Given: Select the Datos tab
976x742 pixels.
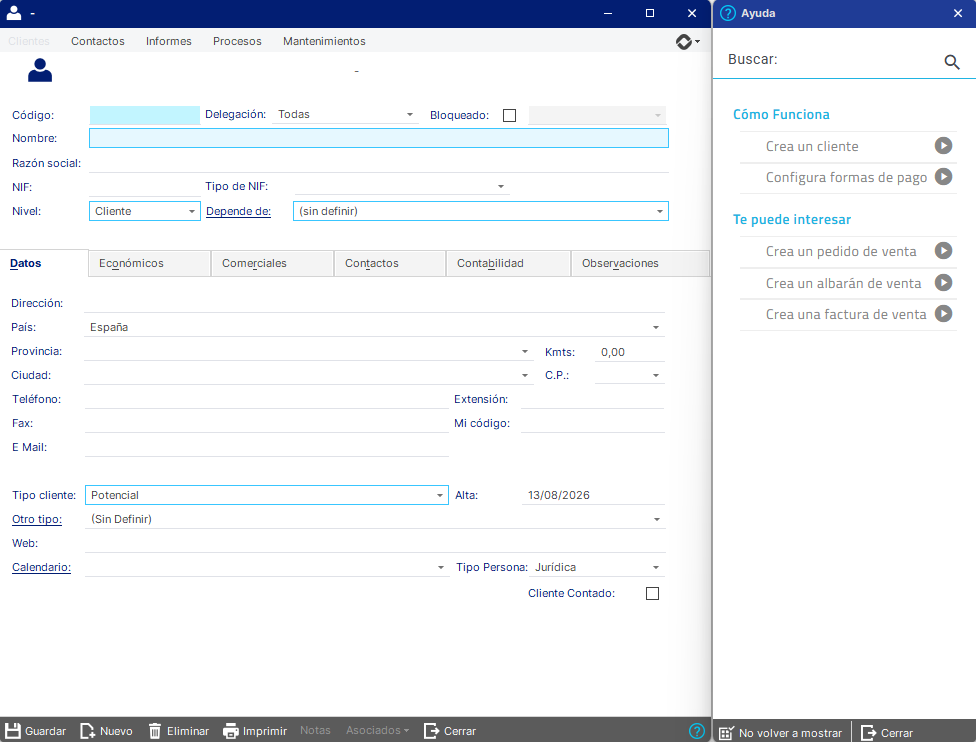Looking at the screenshot, I should click(44, 263).
